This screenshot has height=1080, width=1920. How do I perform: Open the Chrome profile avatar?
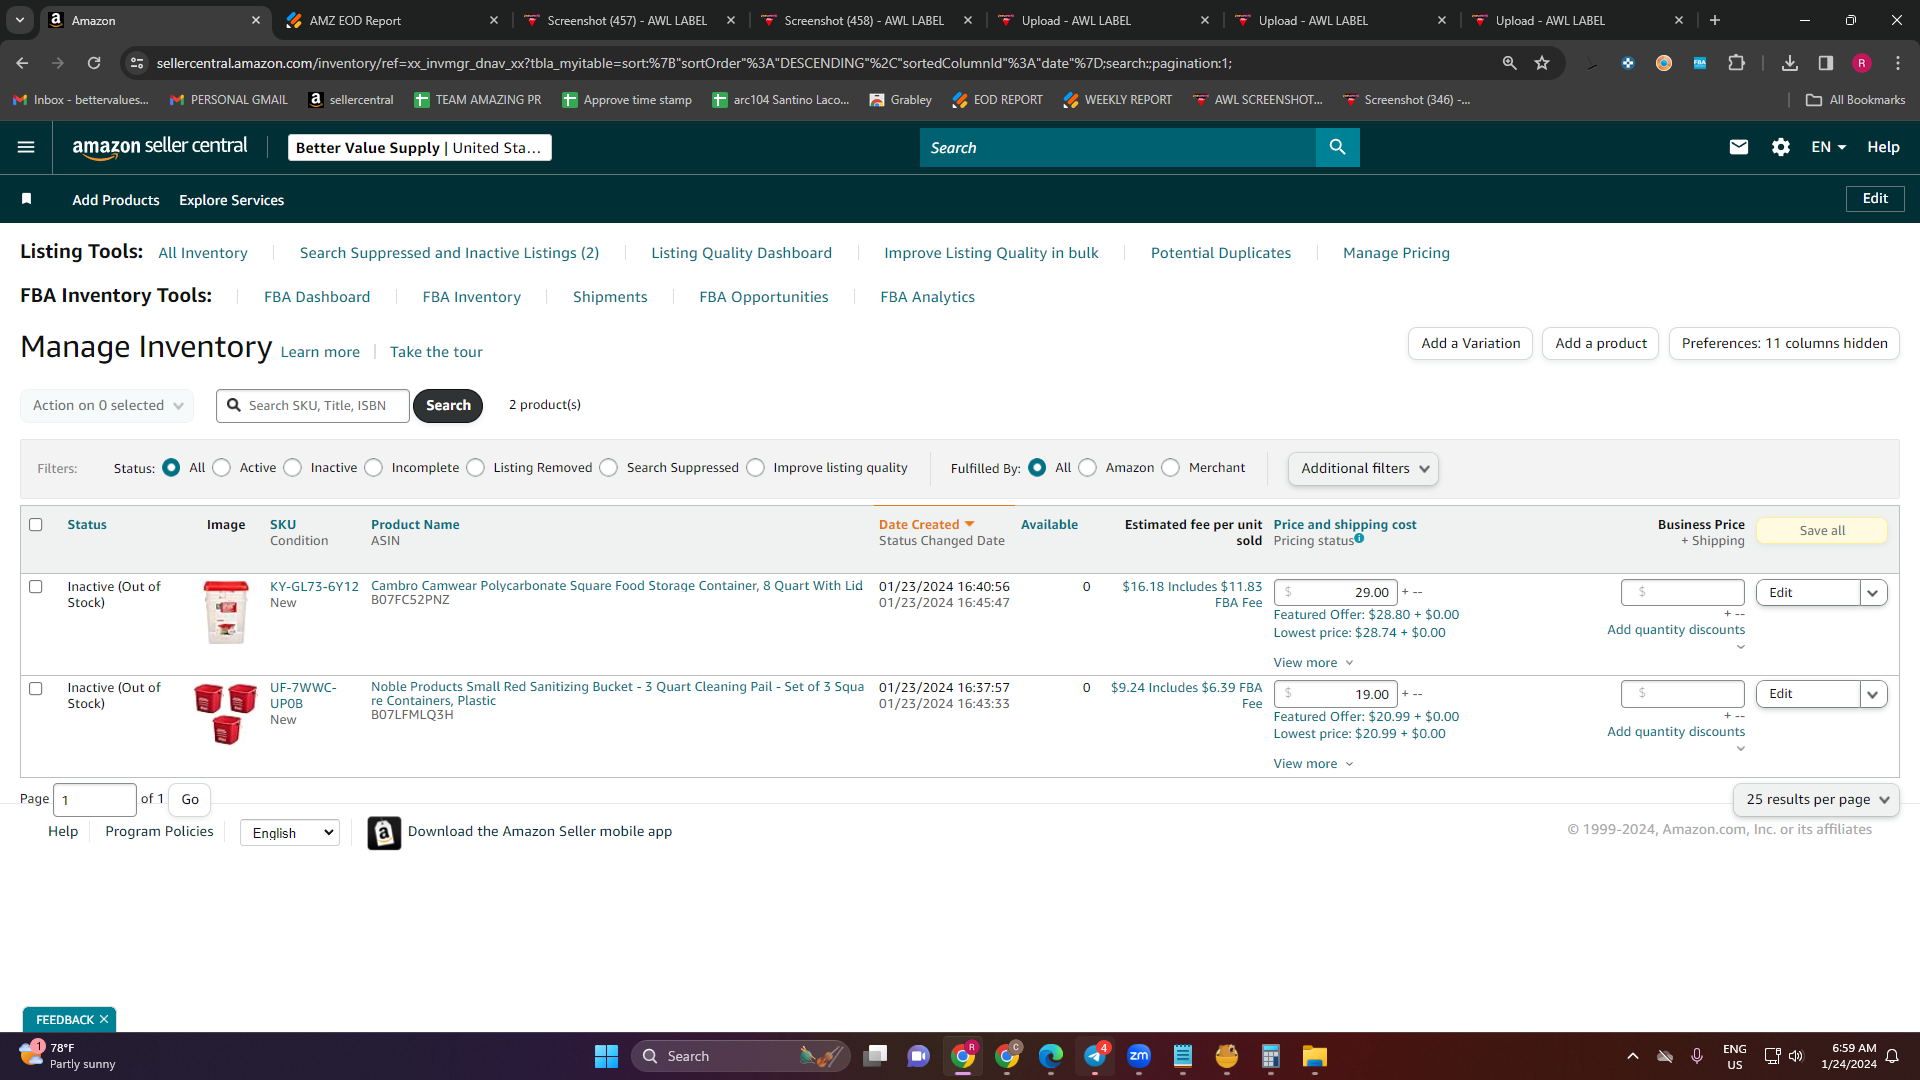click(x=1862, y=63)
